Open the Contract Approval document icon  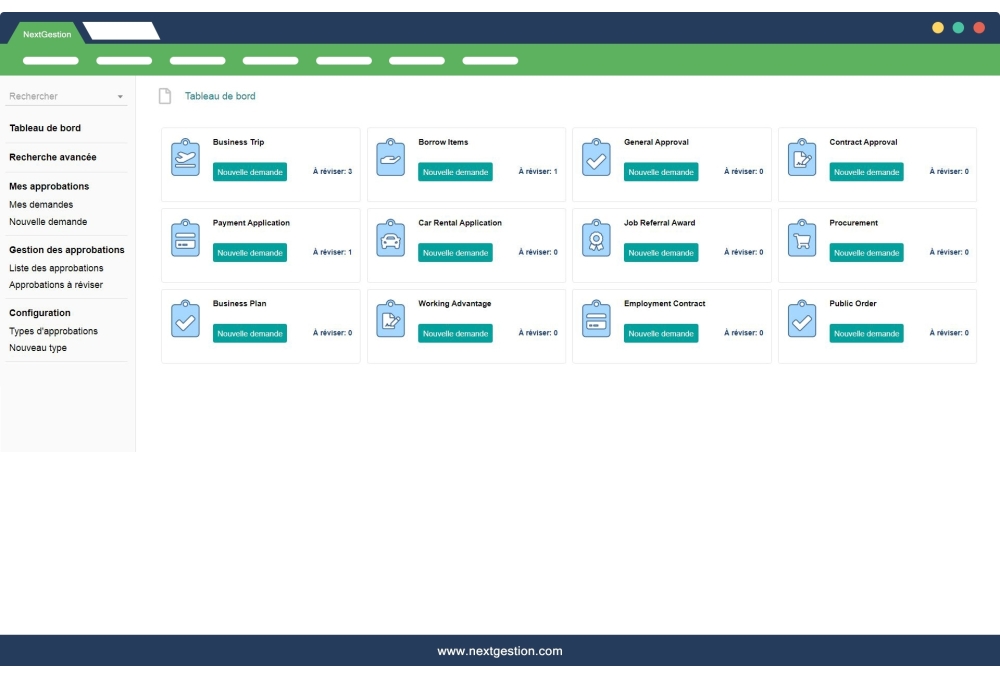(x=801, y=157)
